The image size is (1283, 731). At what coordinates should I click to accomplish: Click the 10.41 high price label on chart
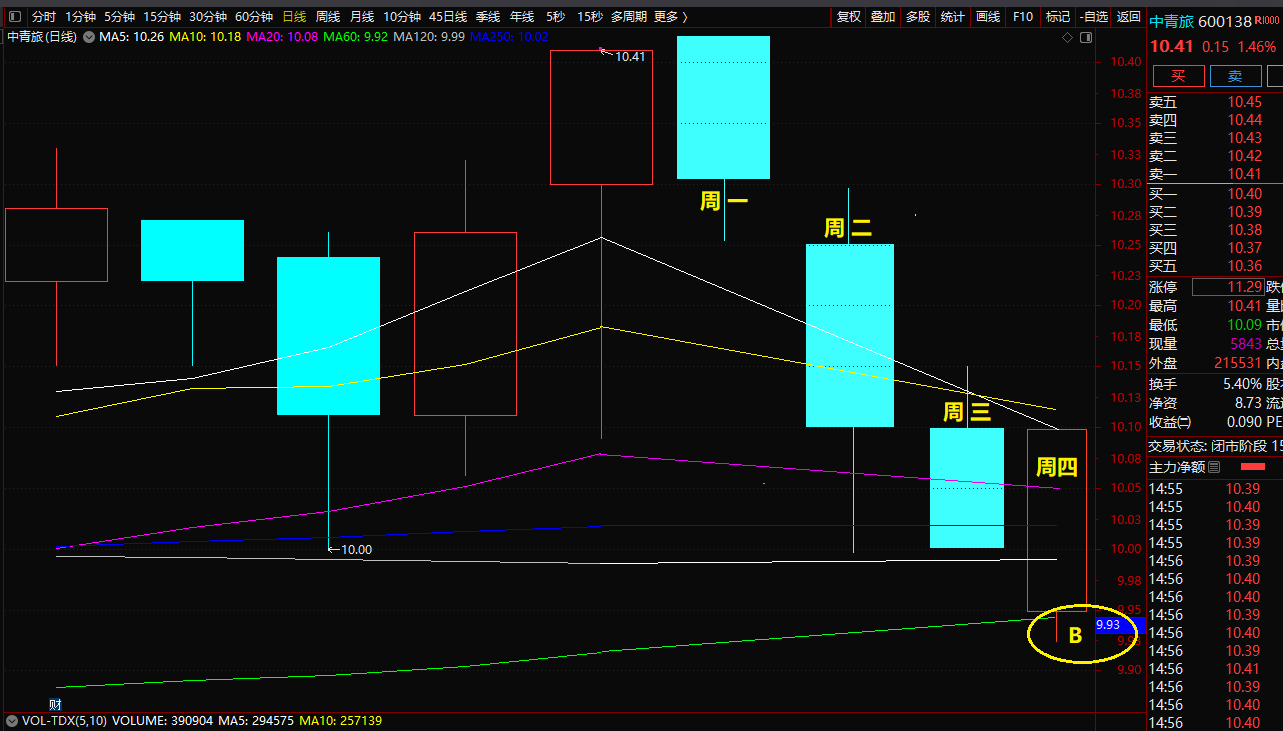pos(630,57)
